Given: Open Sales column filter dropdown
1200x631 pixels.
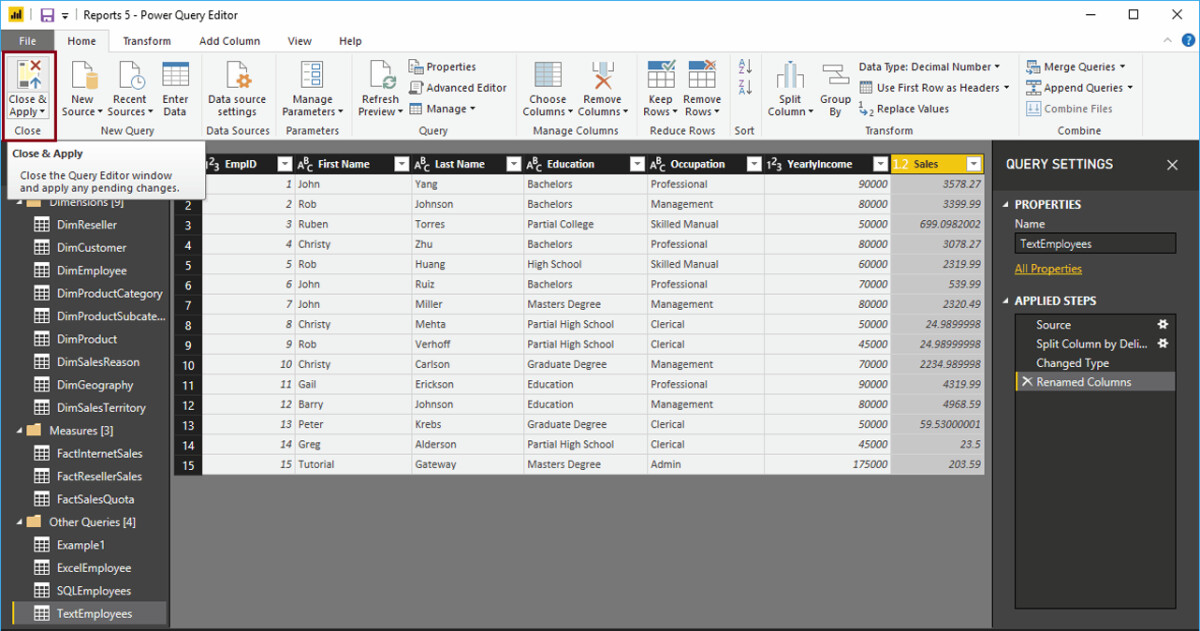Looking at the screenshot, I should tap(974, 164).
